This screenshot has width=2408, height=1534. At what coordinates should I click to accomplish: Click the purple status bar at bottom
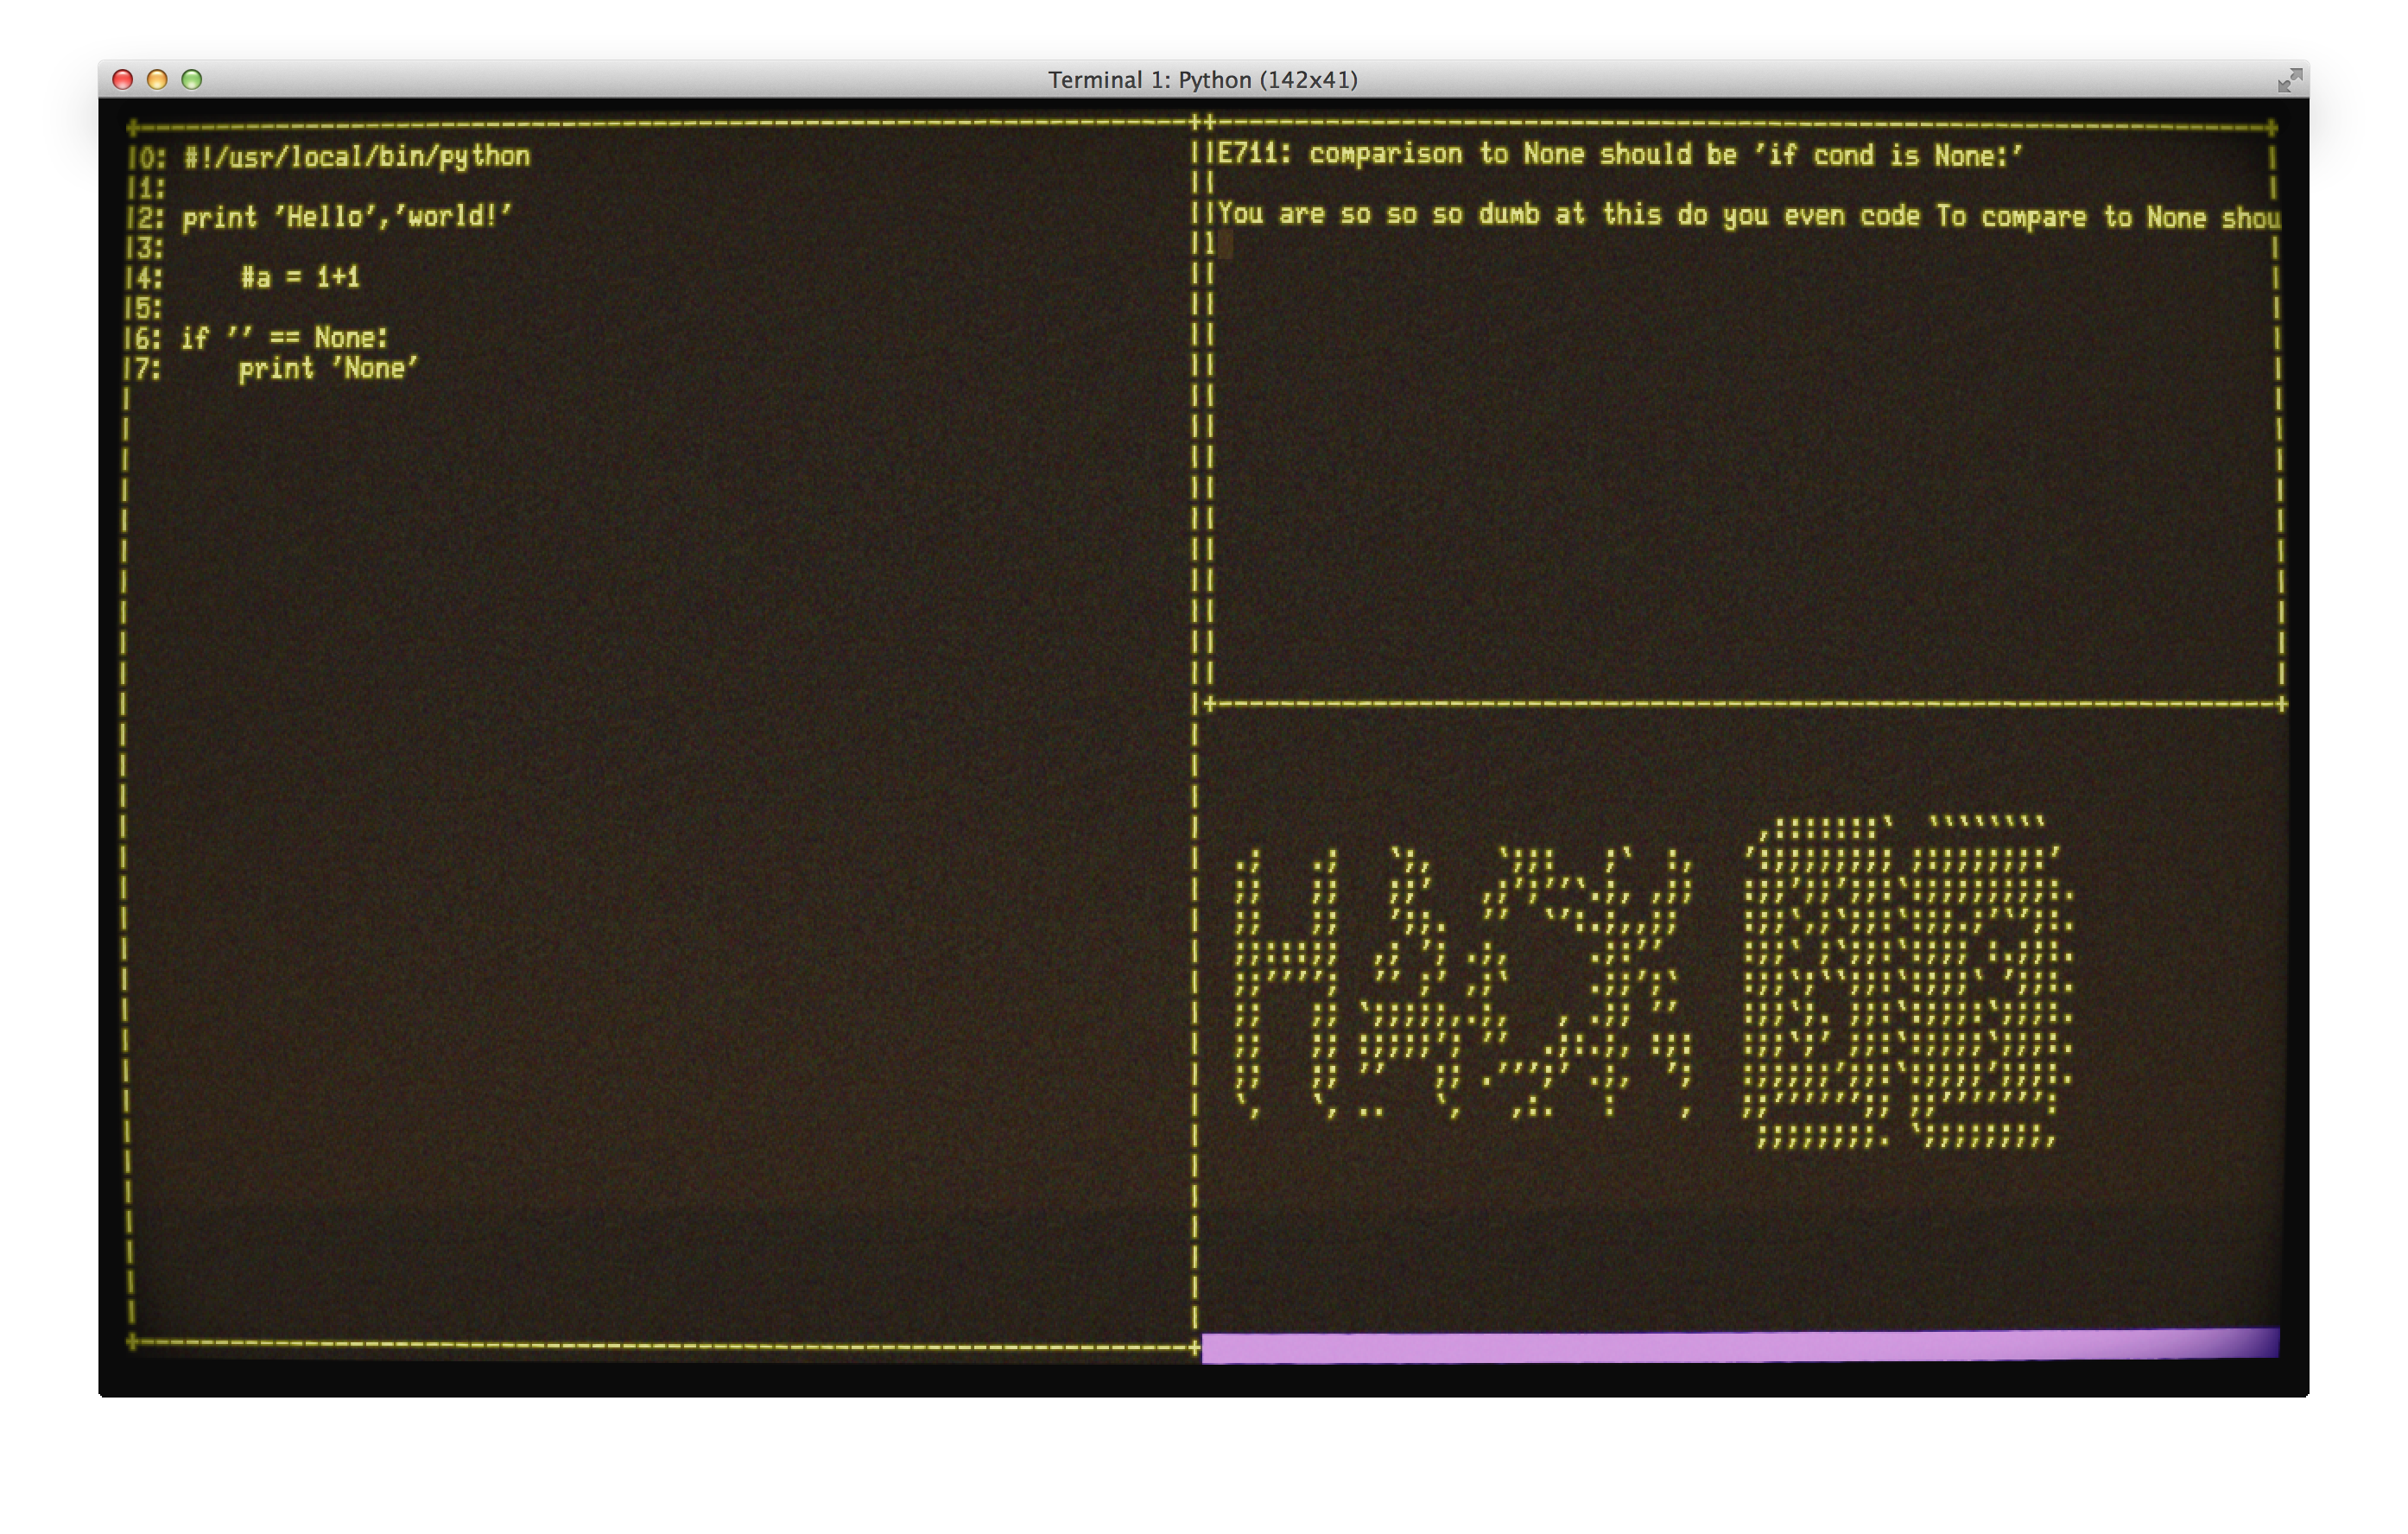tap(1740, 1346)
